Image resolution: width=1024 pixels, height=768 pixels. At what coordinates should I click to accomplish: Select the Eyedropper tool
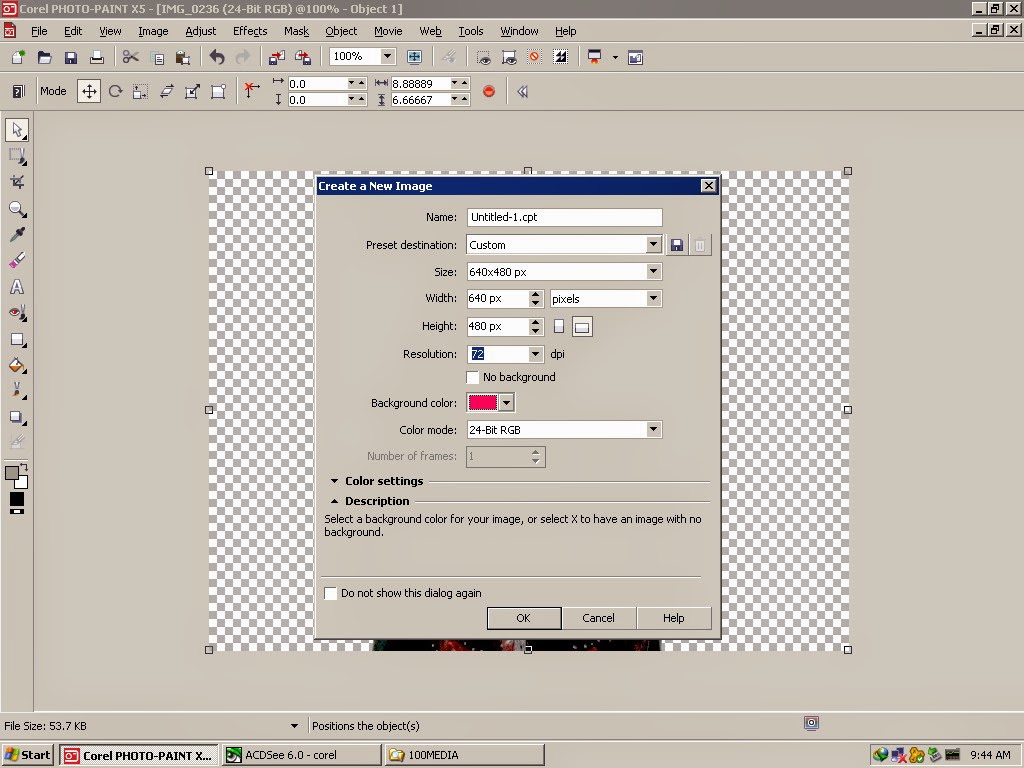[18, 235]
